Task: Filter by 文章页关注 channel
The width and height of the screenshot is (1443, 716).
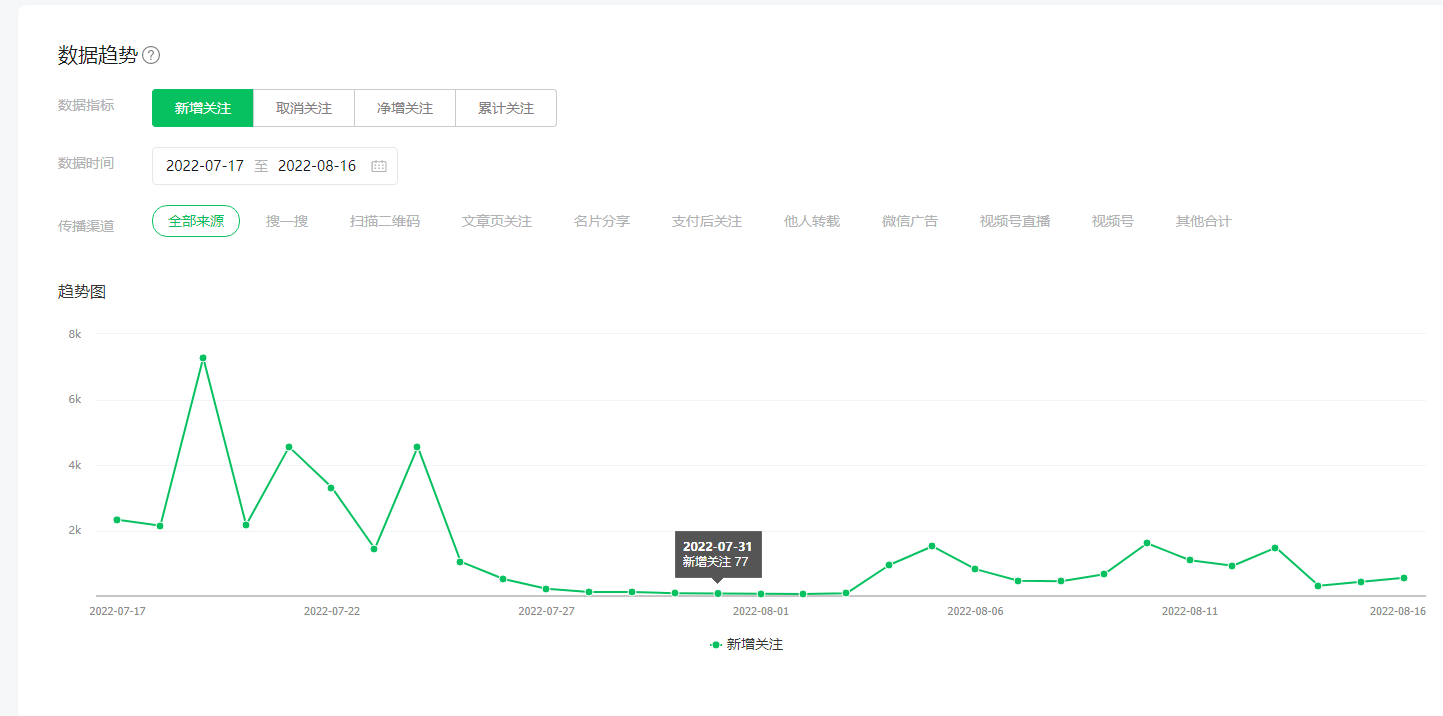Action: click(x=497, y=221)
